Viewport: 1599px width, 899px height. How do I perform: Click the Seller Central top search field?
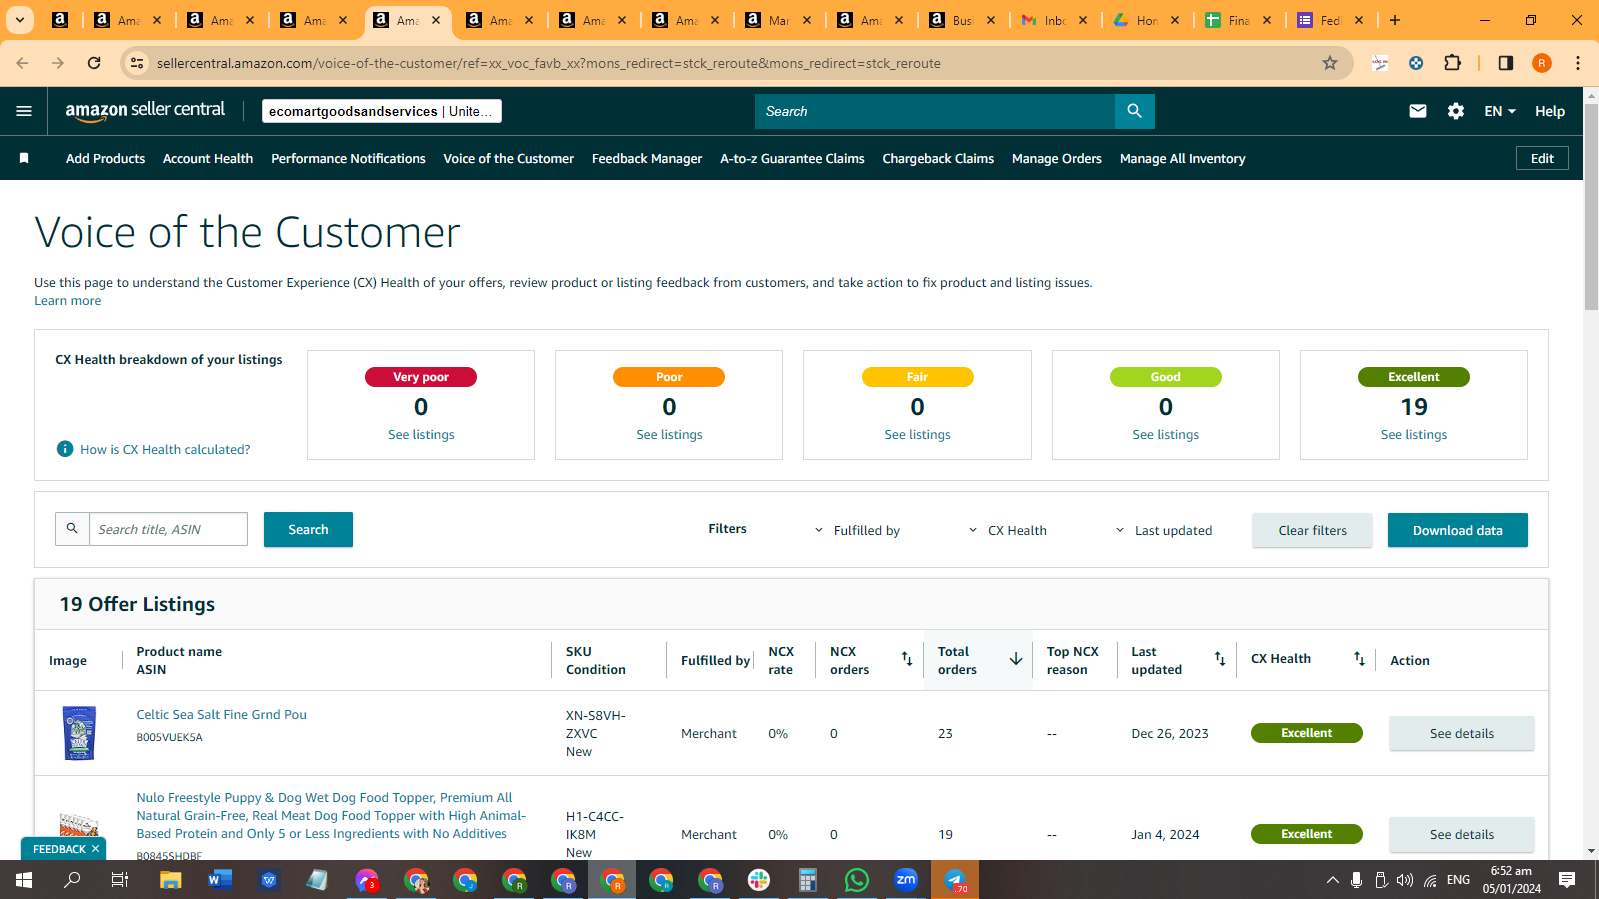click(x=935, y=111)
